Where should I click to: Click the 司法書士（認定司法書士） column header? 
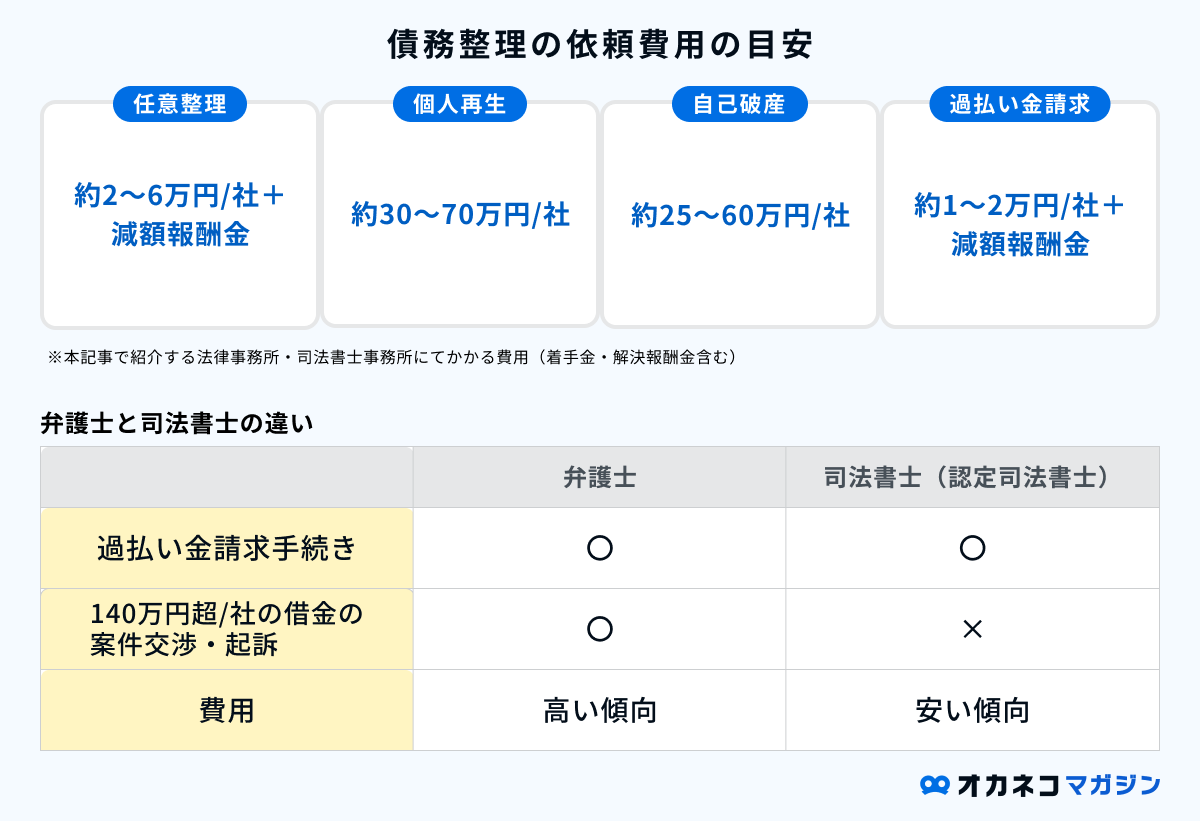tap(972, 478)
